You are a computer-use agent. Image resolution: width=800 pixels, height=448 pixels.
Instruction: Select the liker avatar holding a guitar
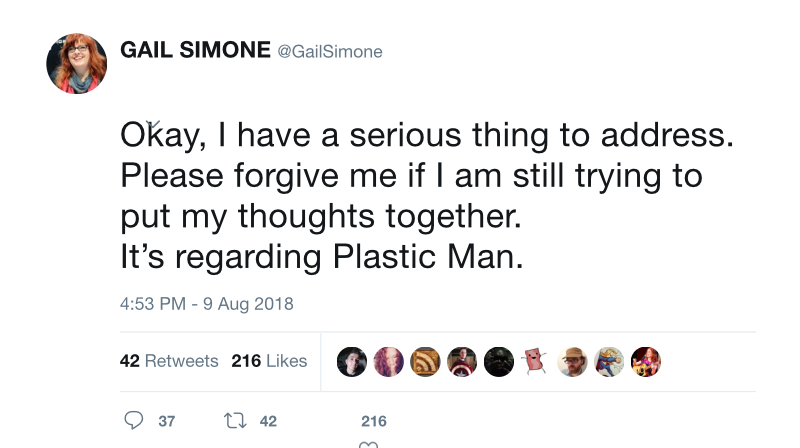[x=646, y=362]
